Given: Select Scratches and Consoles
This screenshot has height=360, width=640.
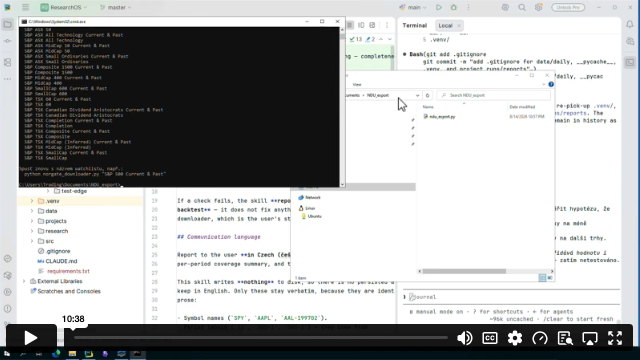Looking at the screenshot, I should click(x=69, y=291).
